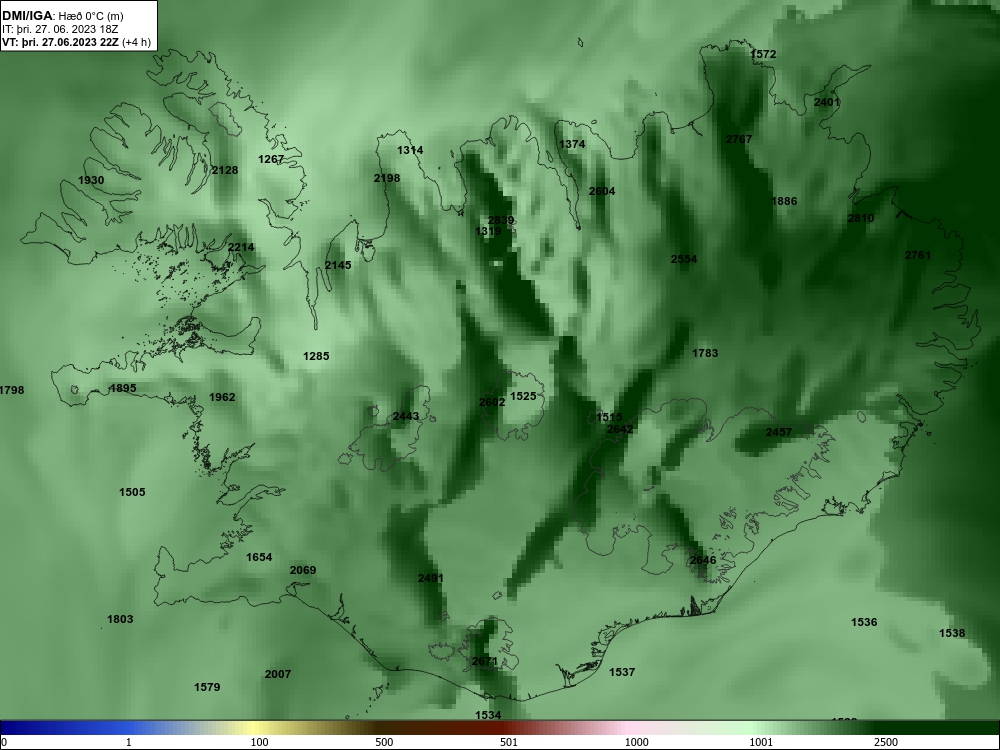Click the 1267 value on the map
1000x750 pixels.
271,159
